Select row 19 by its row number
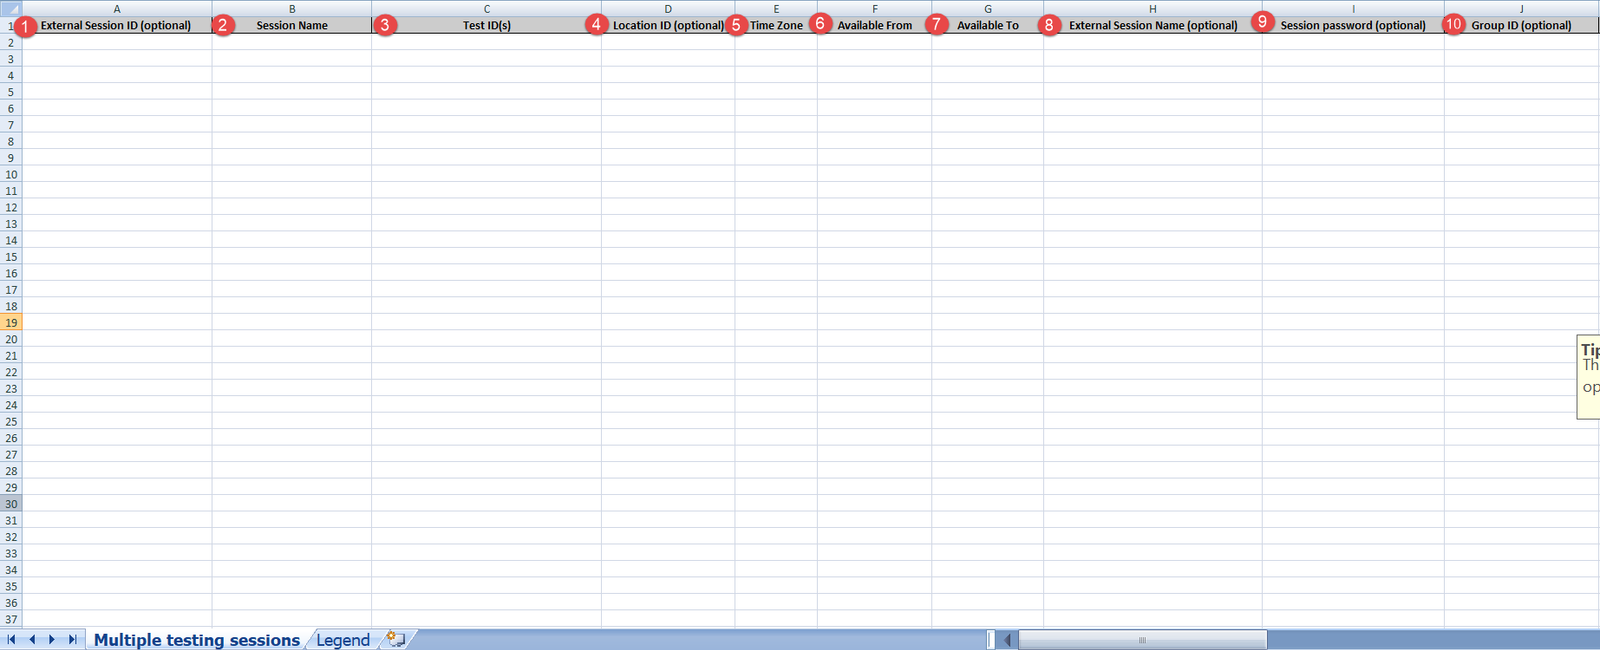The image size is (1600, 650). point(11,323)
